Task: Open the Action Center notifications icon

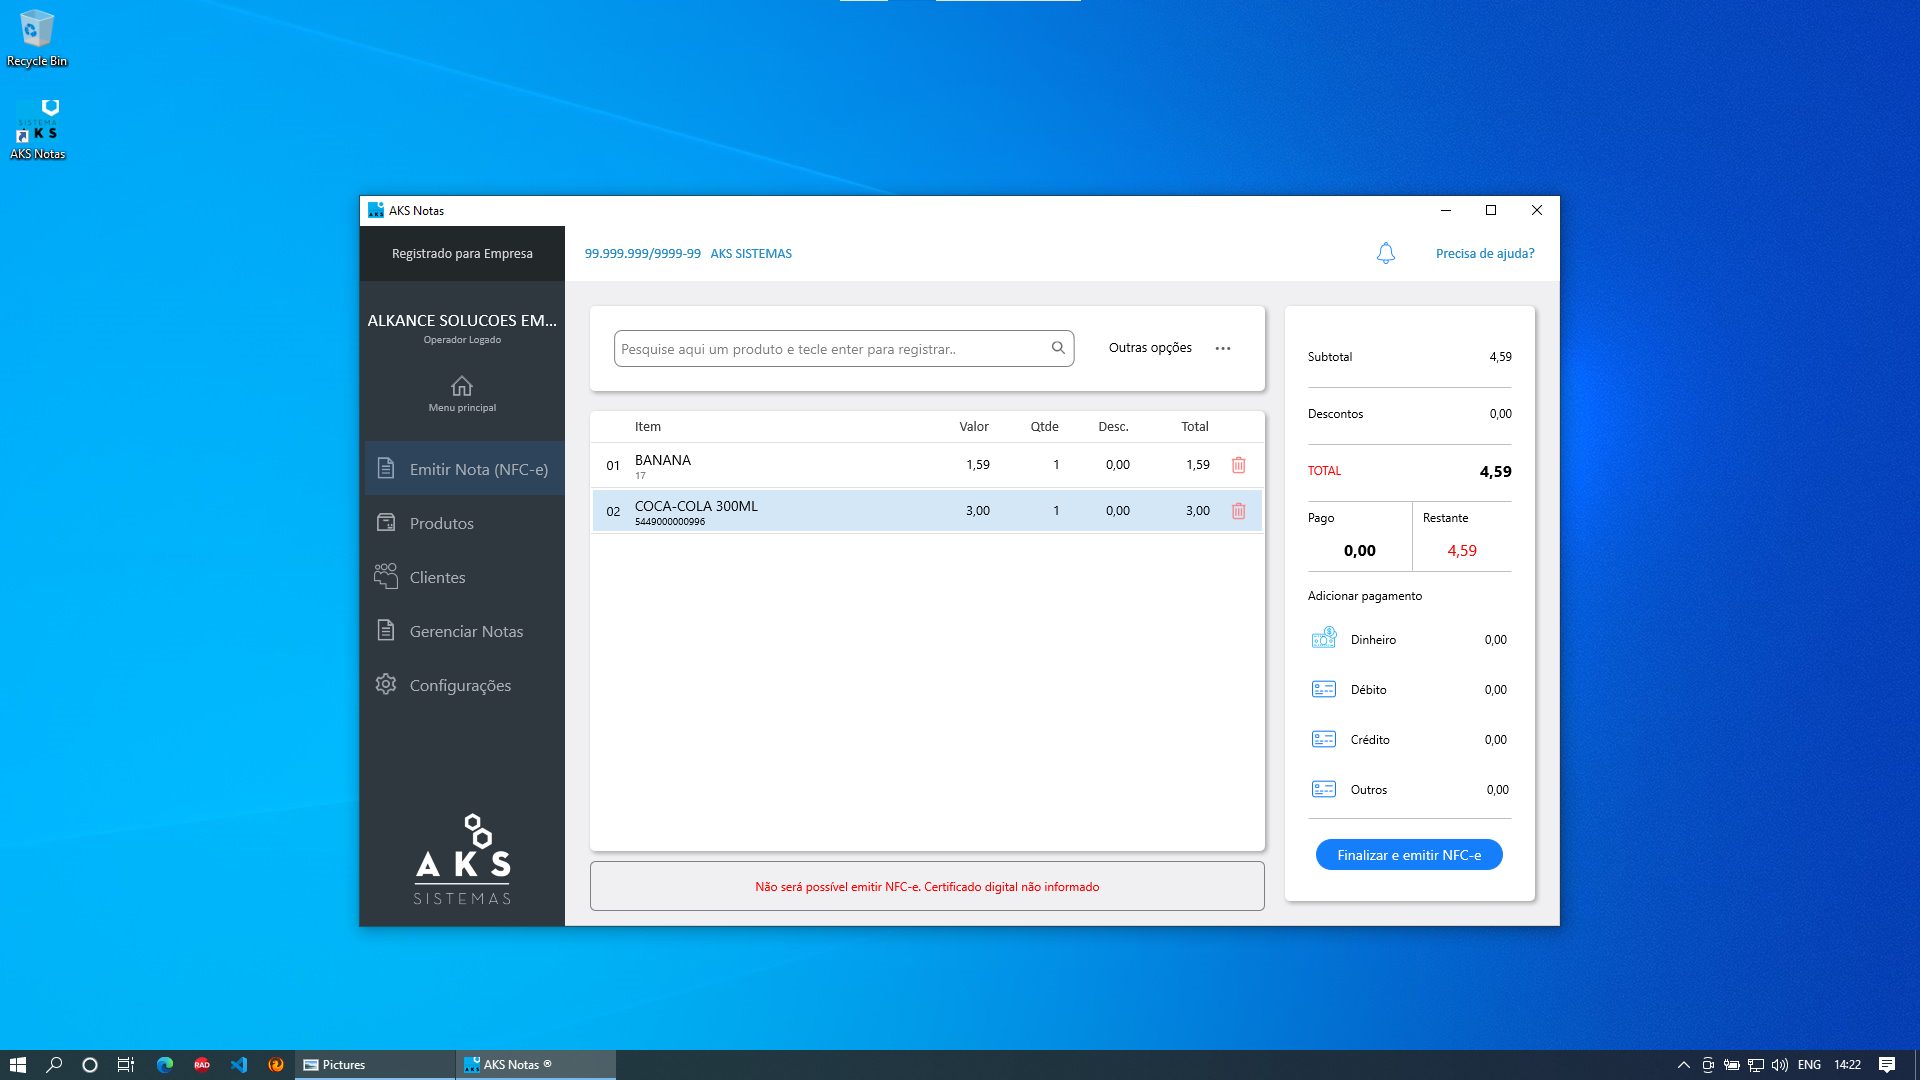Action: [x=1887, y=1065]
